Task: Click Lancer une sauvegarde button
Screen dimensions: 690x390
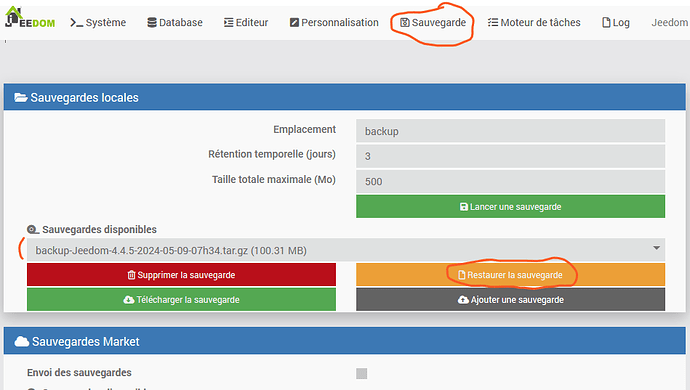Action: point(510,206)
